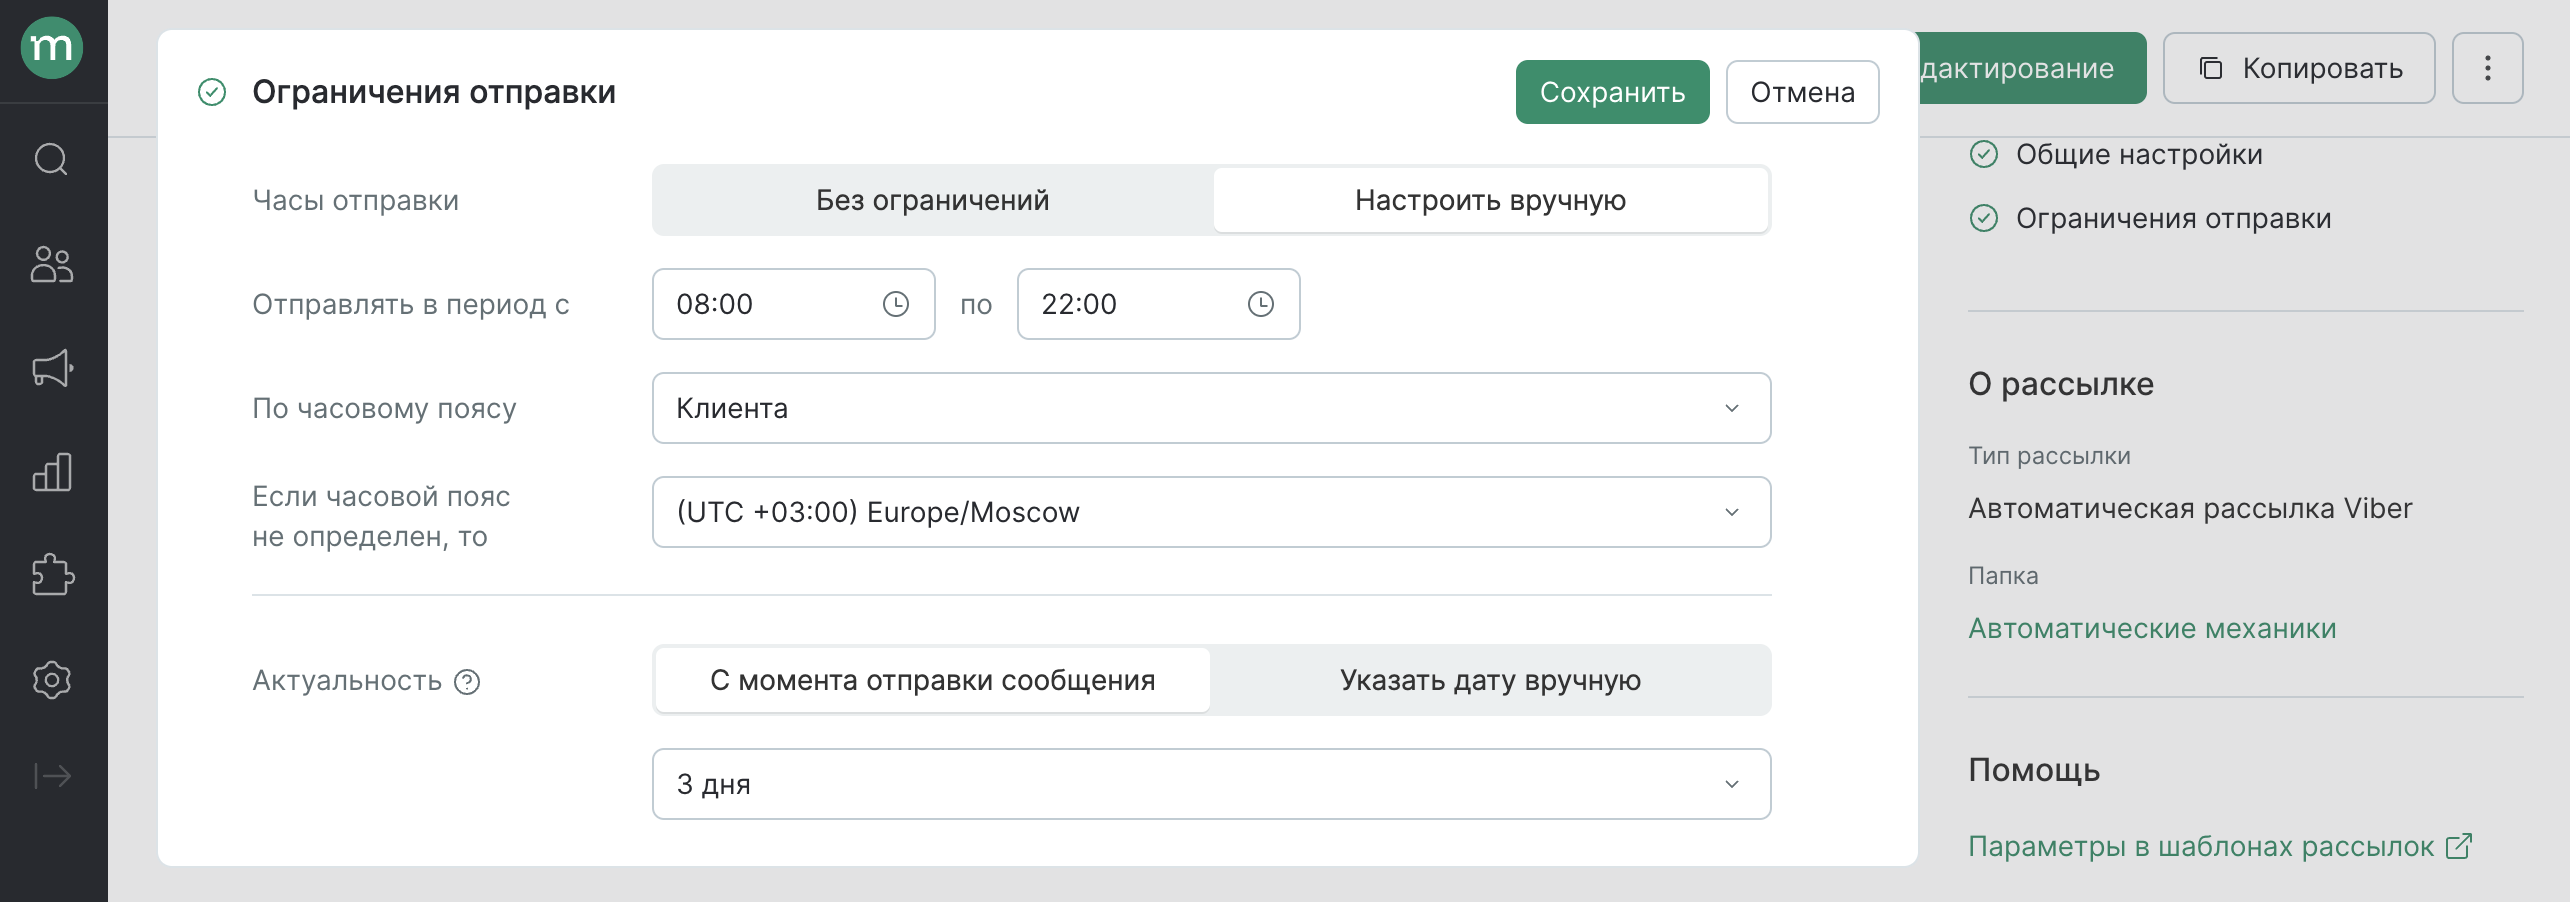Click the Сохранить button
Screen dimensions: 2570x902
tap(1613, 92)
